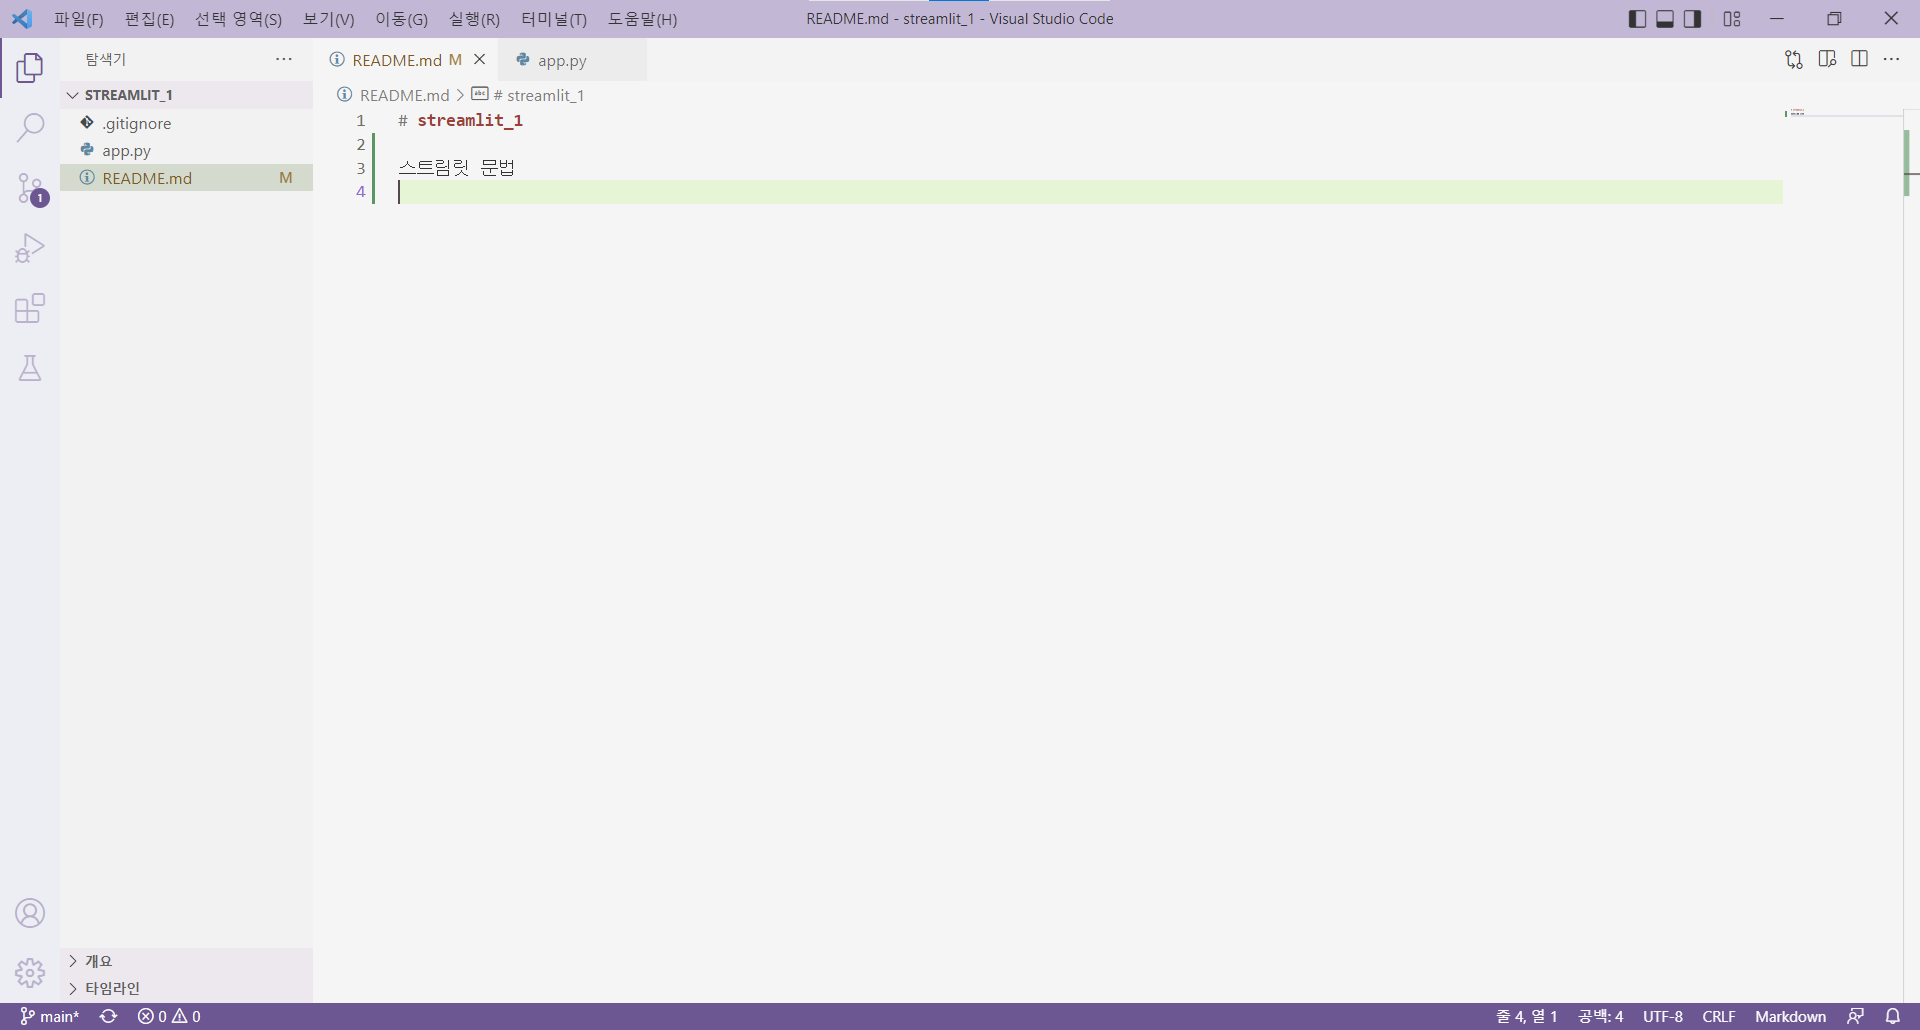1920x1030 pixels.
Task: Change CRLF end of line sequence
Action: pyautogui.click(x=1719, y=1016)
